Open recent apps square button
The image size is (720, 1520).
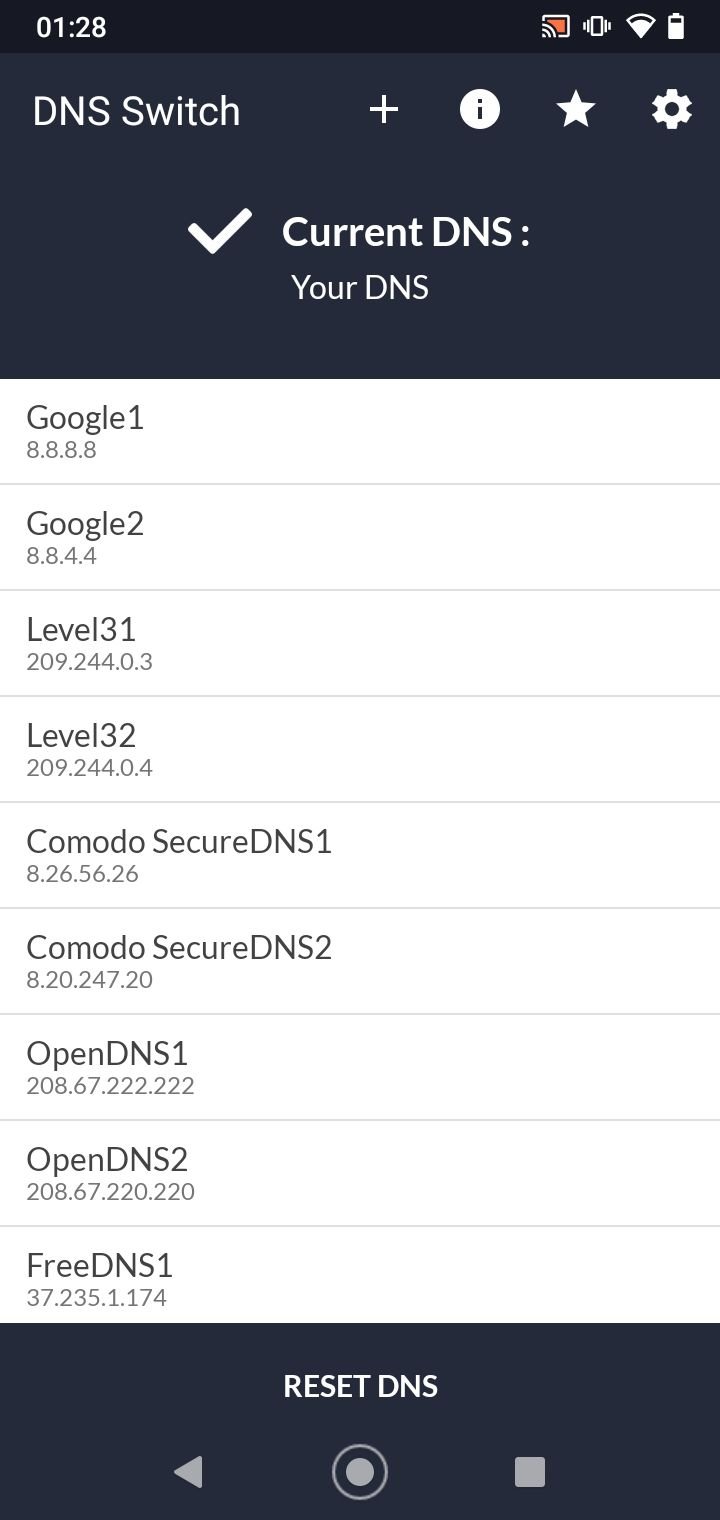[529, 1472]
